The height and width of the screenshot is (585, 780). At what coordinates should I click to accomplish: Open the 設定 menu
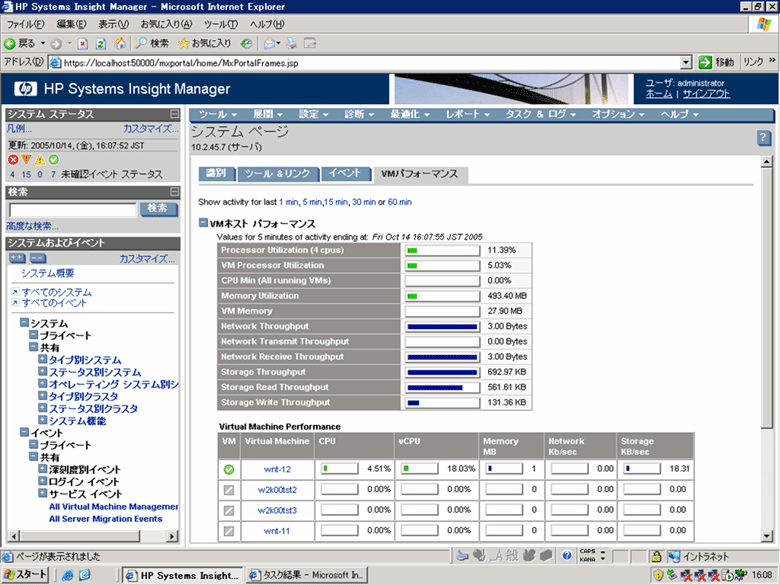pos(313,114)
